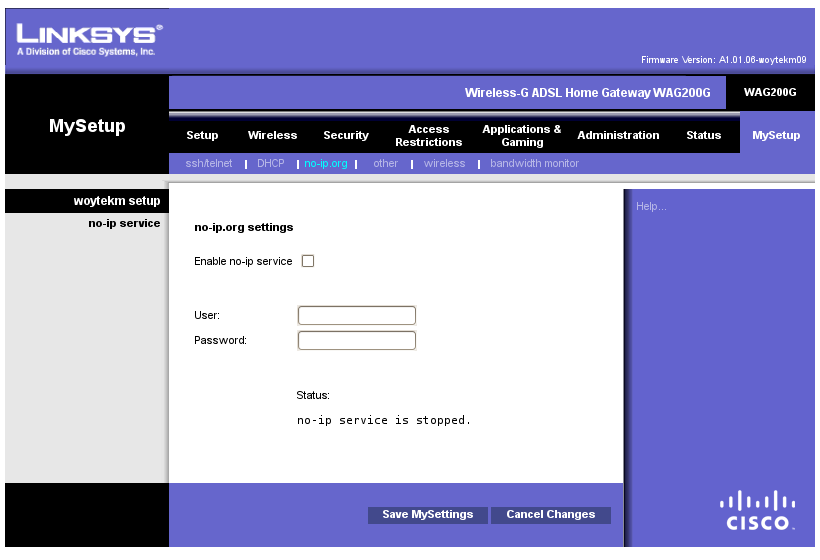Open the ssh/telnet sub-menu link

(x=209, y=163)
